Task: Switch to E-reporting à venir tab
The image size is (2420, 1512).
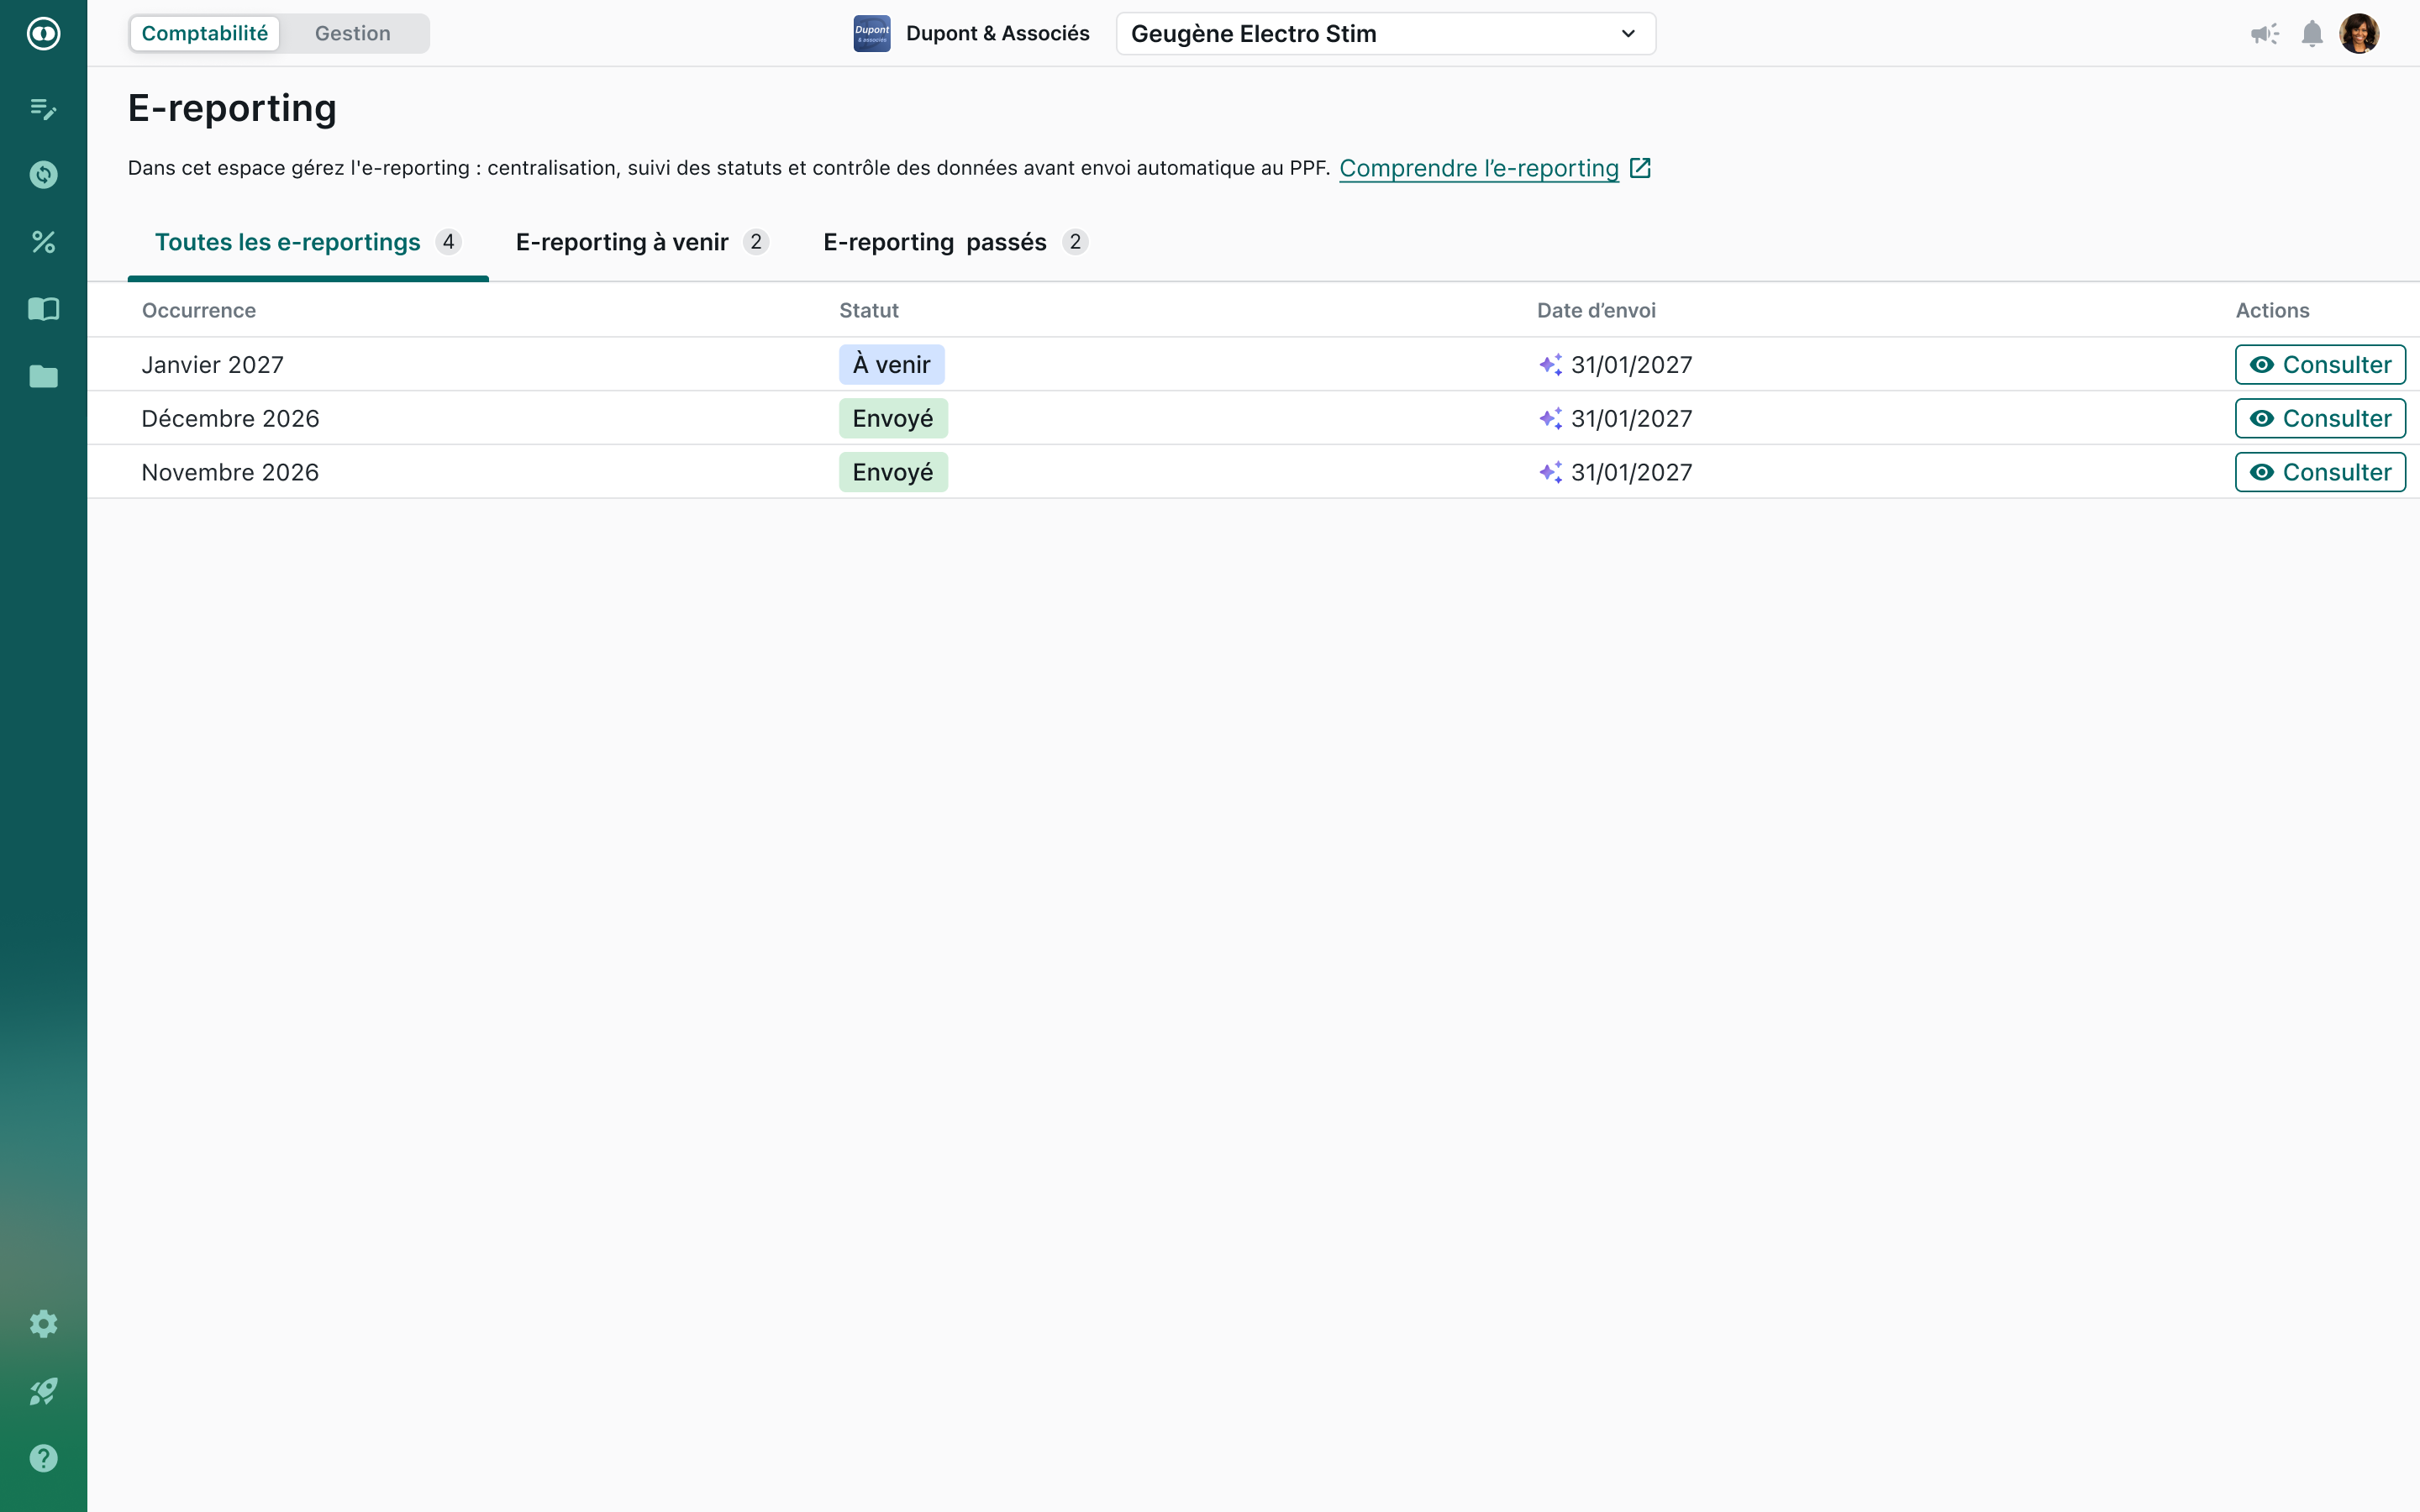Action: (641, 242)
